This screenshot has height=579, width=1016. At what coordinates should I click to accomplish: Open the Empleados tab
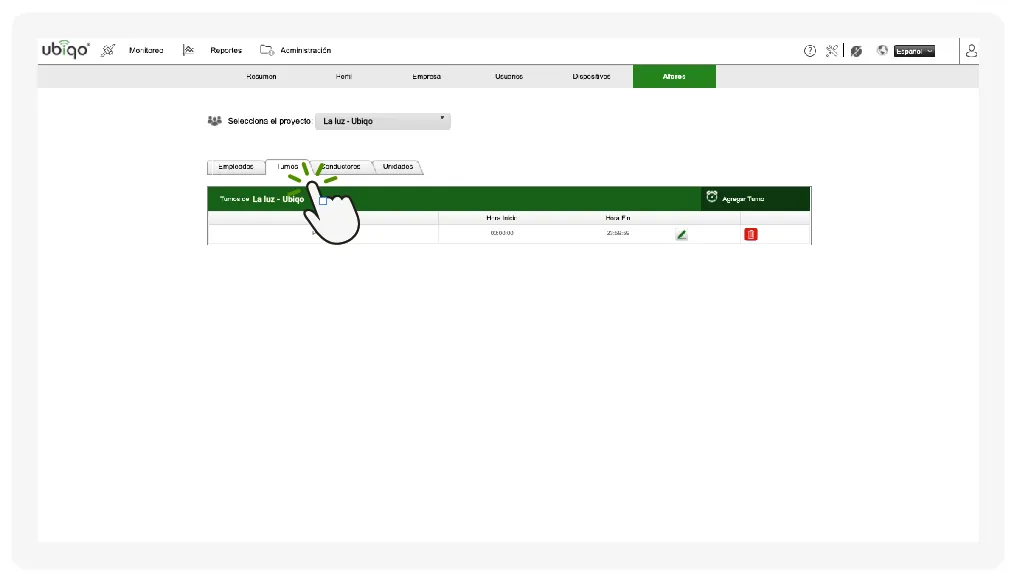point(236,167)
